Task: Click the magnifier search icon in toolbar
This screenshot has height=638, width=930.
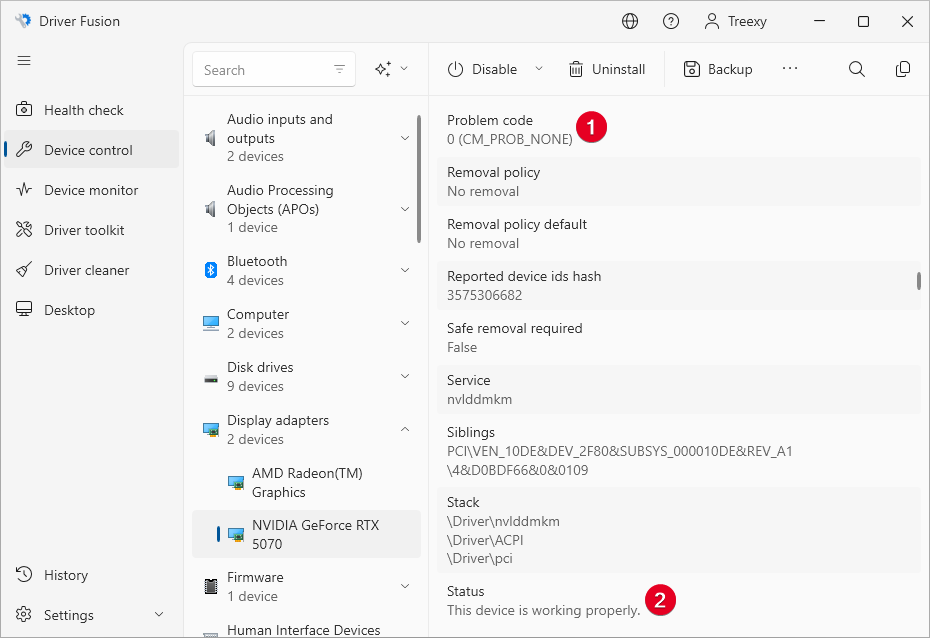Action: coord(856,69)
